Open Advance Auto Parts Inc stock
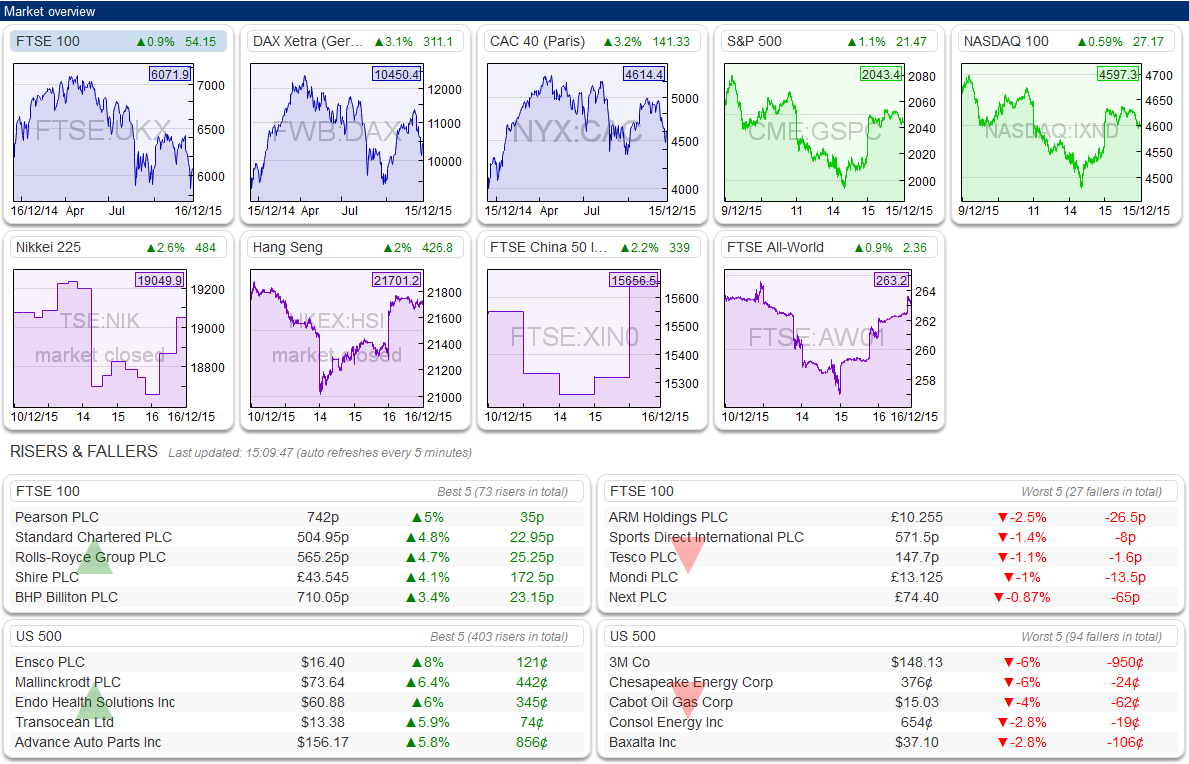 [88, 743]
